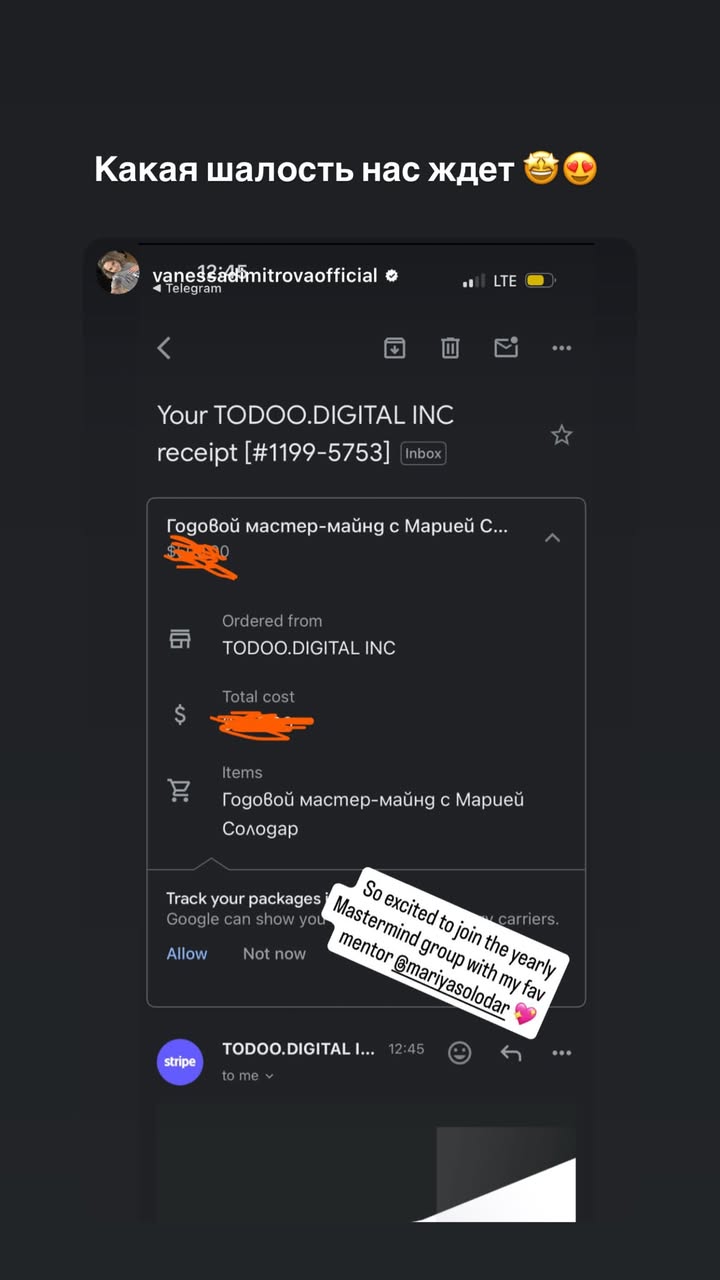Viewport: 720px width, 1280px height.
Task: Return to Telegram from the status bar
Action: [x=187, y=289]
